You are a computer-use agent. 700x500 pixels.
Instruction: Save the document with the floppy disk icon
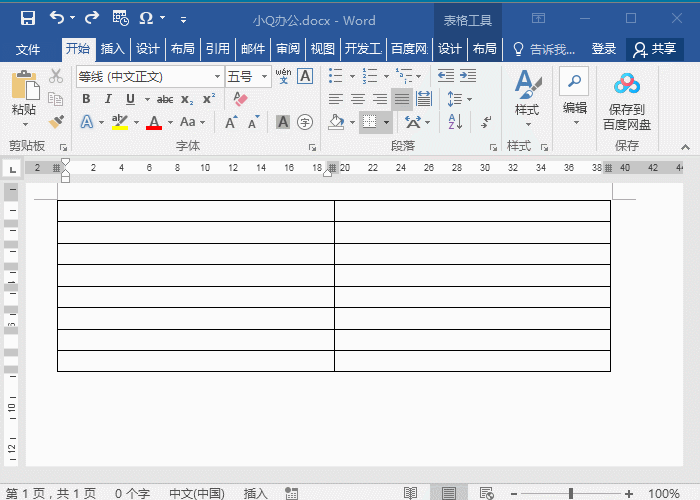click(x=28, y=18)
